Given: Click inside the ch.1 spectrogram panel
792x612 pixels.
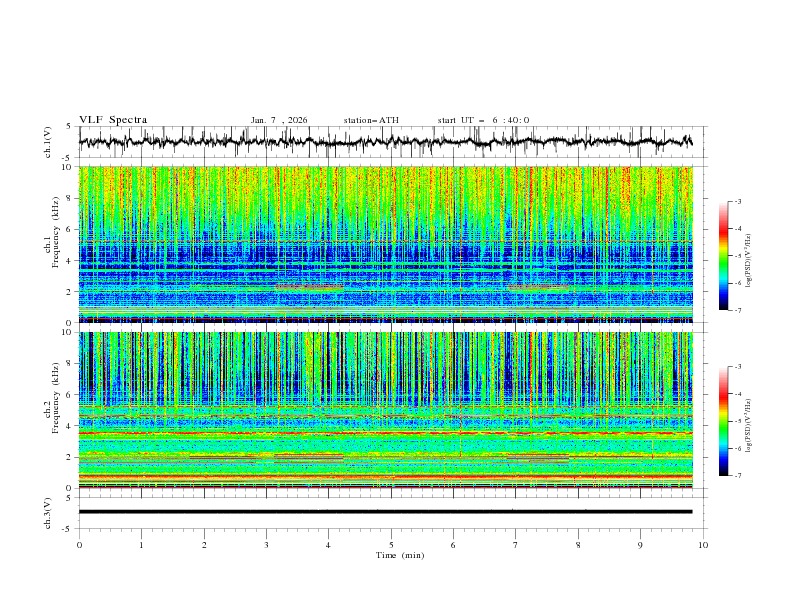Looking at the screenshot, I should pos(385,244).
